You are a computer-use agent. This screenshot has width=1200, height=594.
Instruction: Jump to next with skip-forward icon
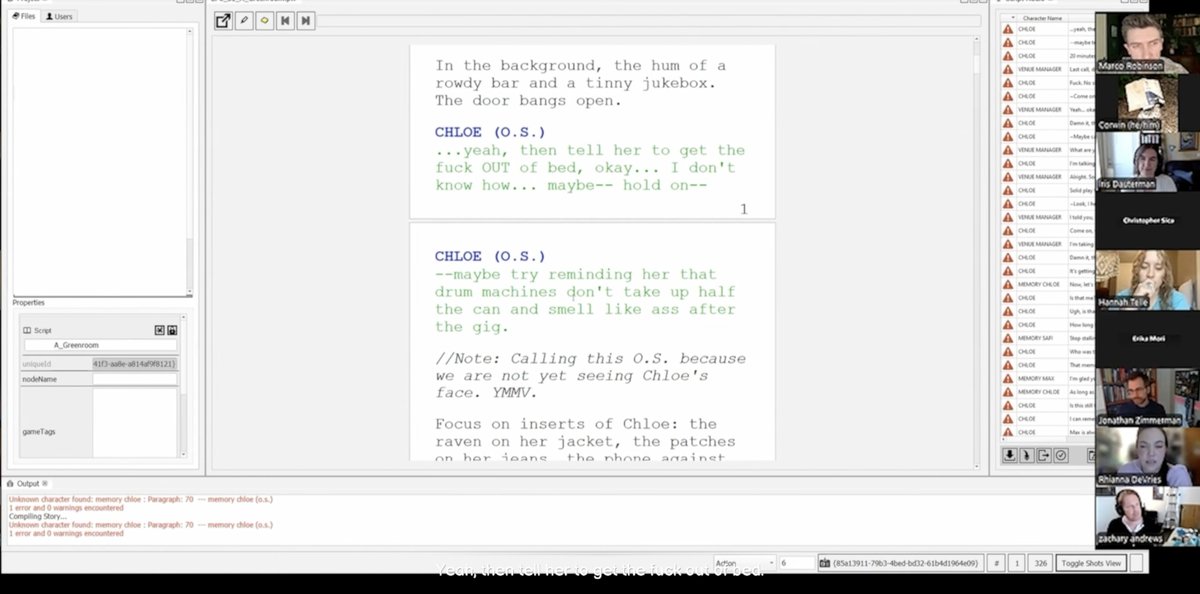(x=306, y=20)
